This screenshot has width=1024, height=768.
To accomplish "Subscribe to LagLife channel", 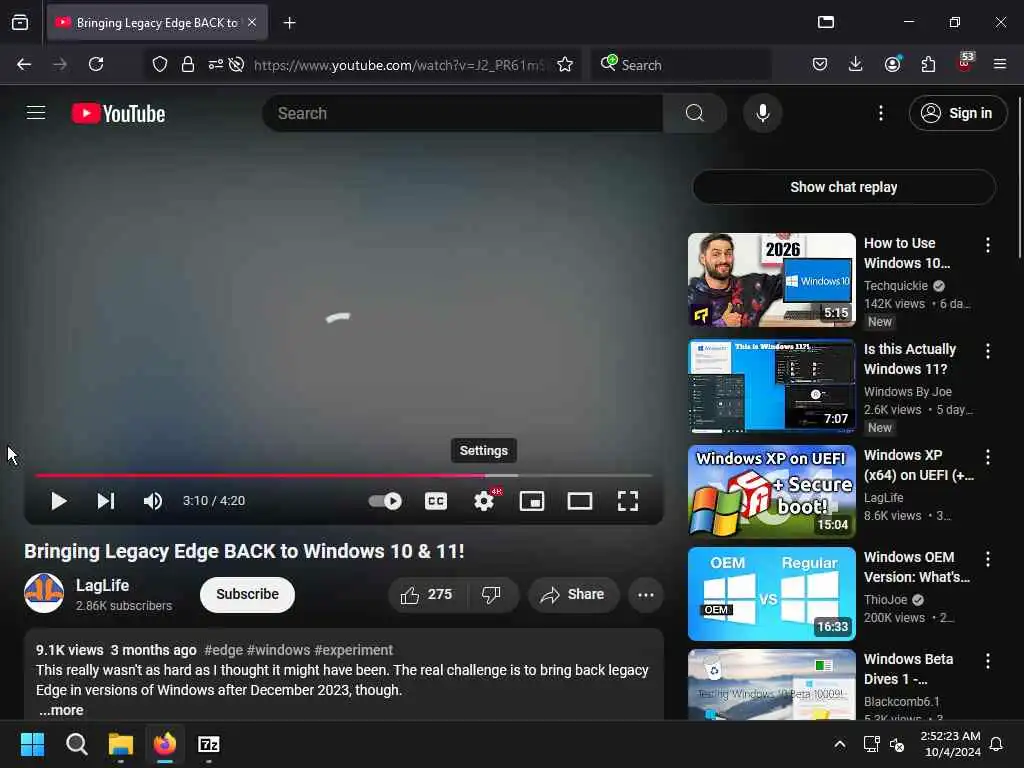I will pos(248,594).
